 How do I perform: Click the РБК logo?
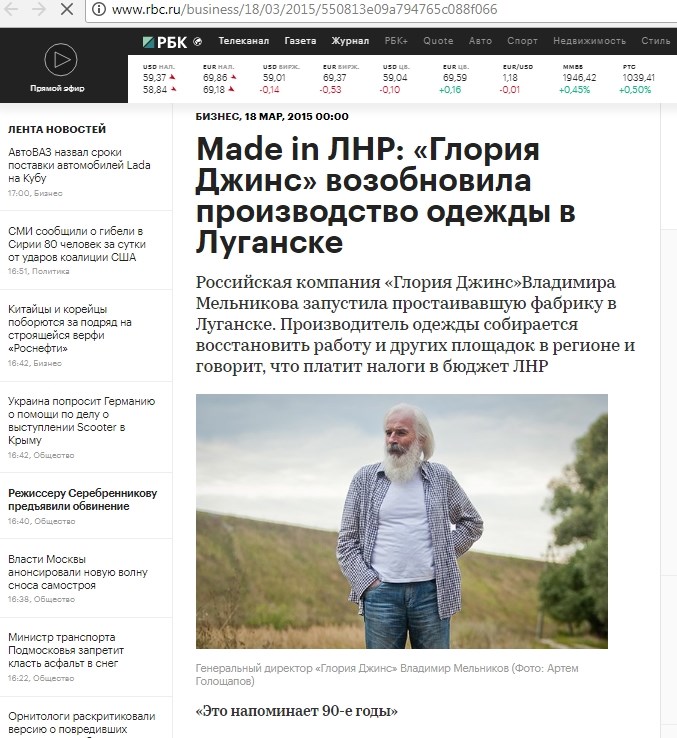(x=164, y=42)
